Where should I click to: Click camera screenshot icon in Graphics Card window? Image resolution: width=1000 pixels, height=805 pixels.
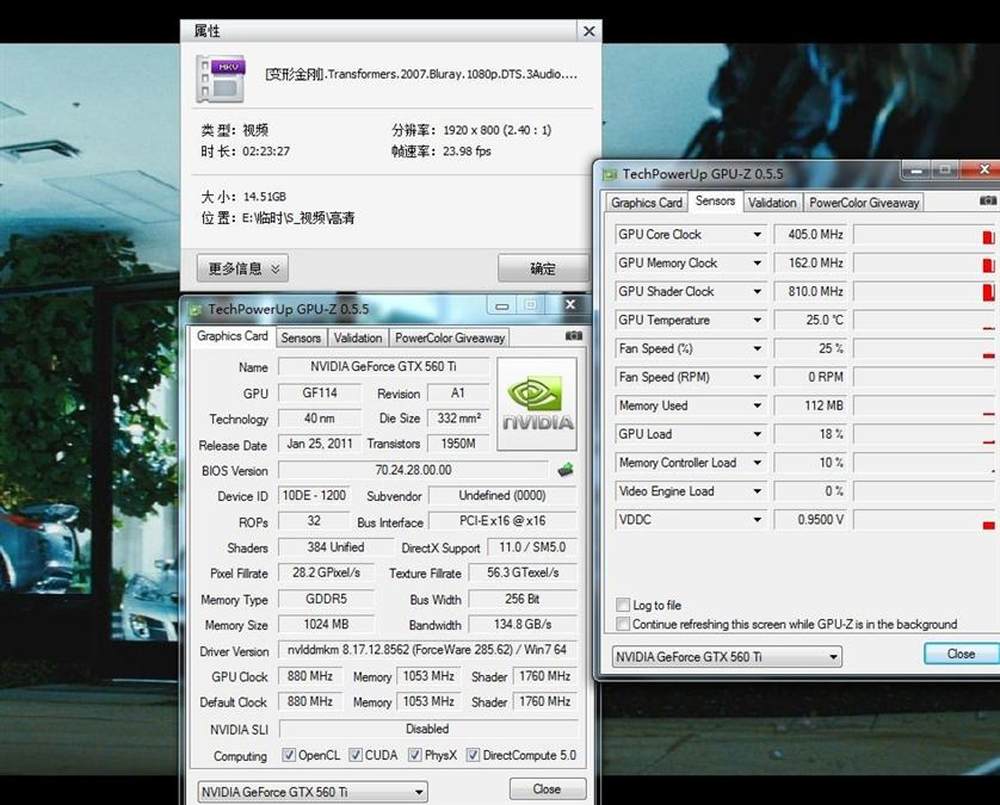click(573, 336)
